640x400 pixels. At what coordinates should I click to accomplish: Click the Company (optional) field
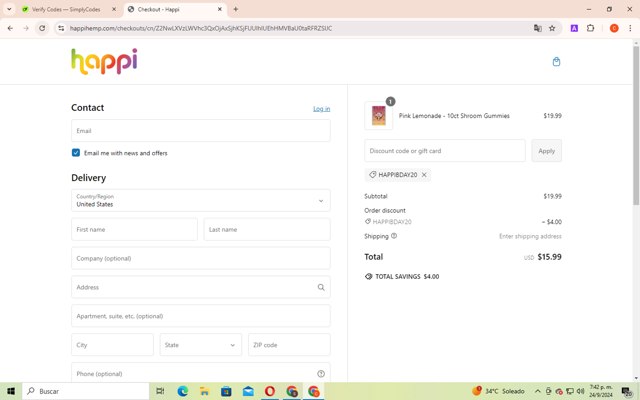(x=200, y=258)
